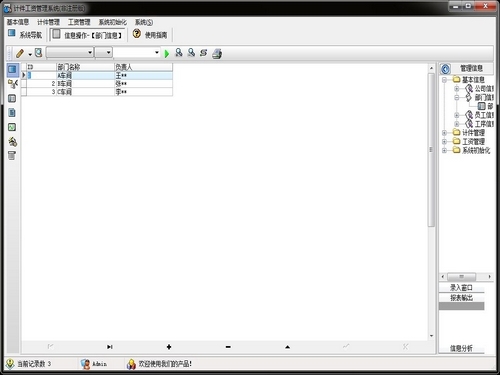Image resolution: width=500 pixels, height=375 pixels.
Task: Click the scissors tool sidebar icon
Action: click(x=13, y=84)
